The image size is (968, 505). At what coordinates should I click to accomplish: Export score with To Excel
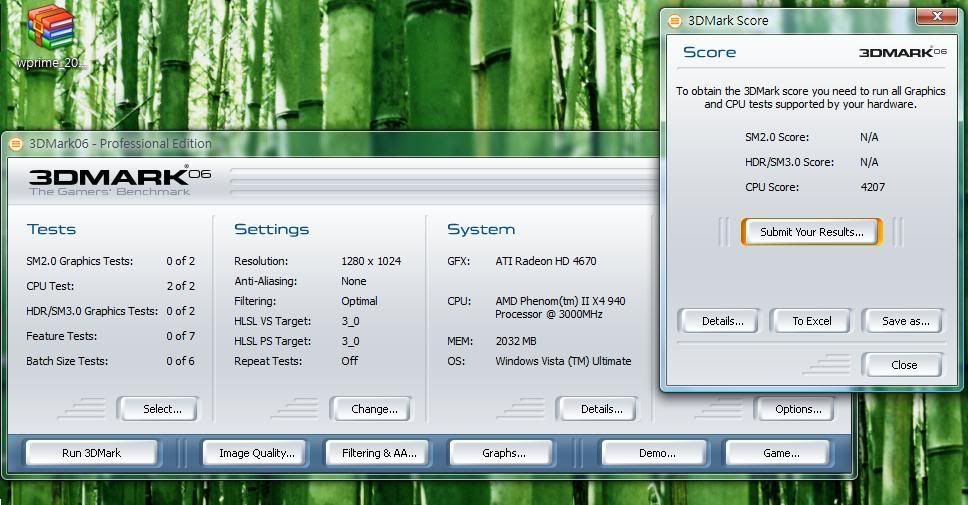pos(811,321)
